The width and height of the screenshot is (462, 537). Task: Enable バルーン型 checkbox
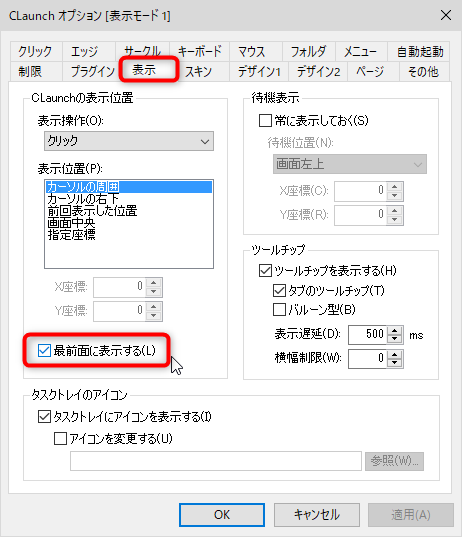279,310
